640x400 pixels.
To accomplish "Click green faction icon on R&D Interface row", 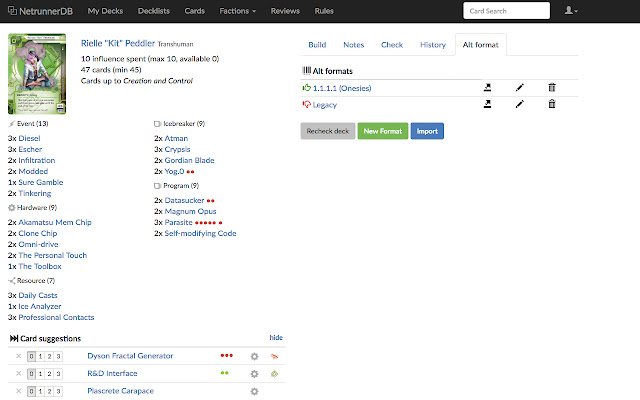I will pos(274,374).
